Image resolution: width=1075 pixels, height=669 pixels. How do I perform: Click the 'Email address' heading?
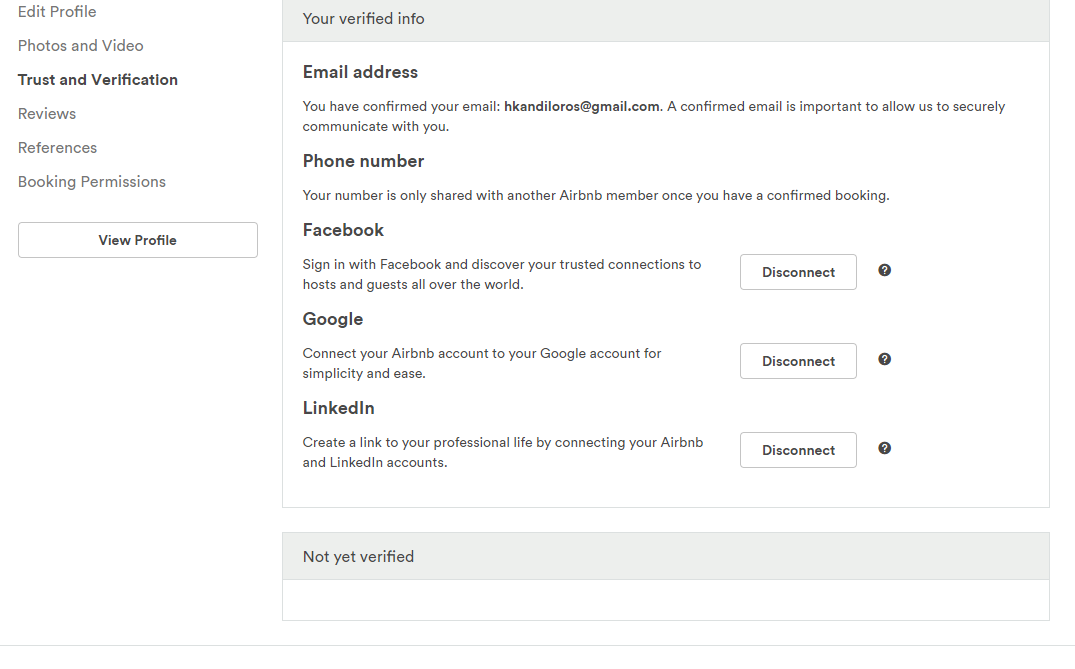pos(360,72)
